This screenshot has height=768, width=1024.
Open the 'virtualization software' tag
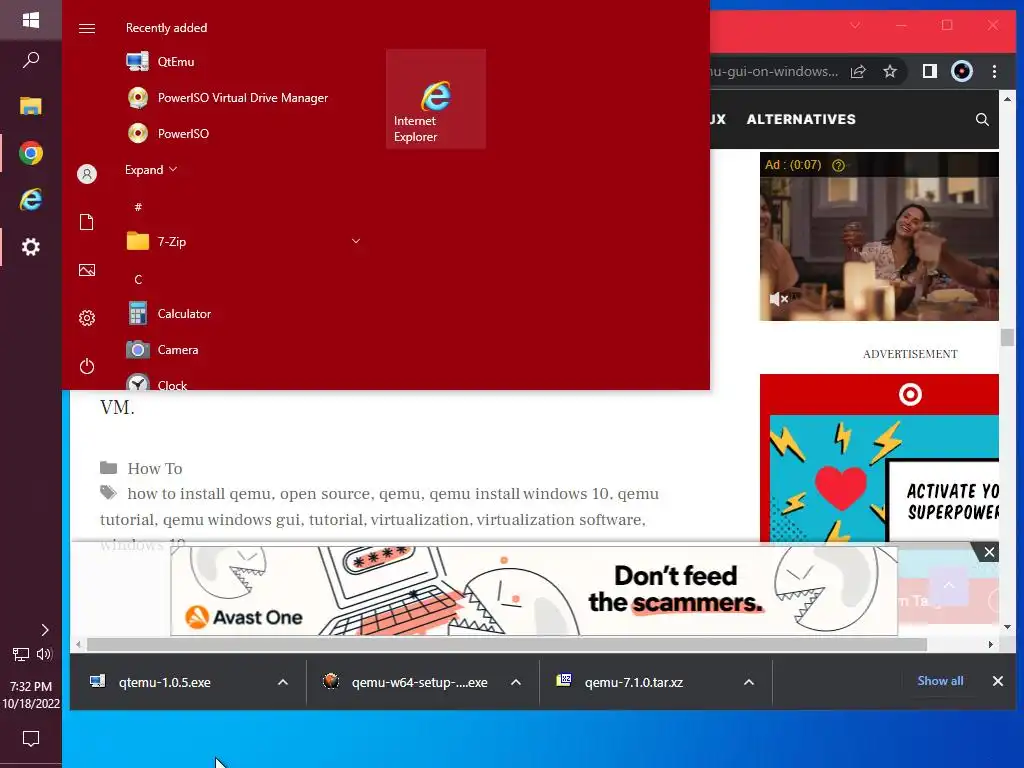pos(559,520)
